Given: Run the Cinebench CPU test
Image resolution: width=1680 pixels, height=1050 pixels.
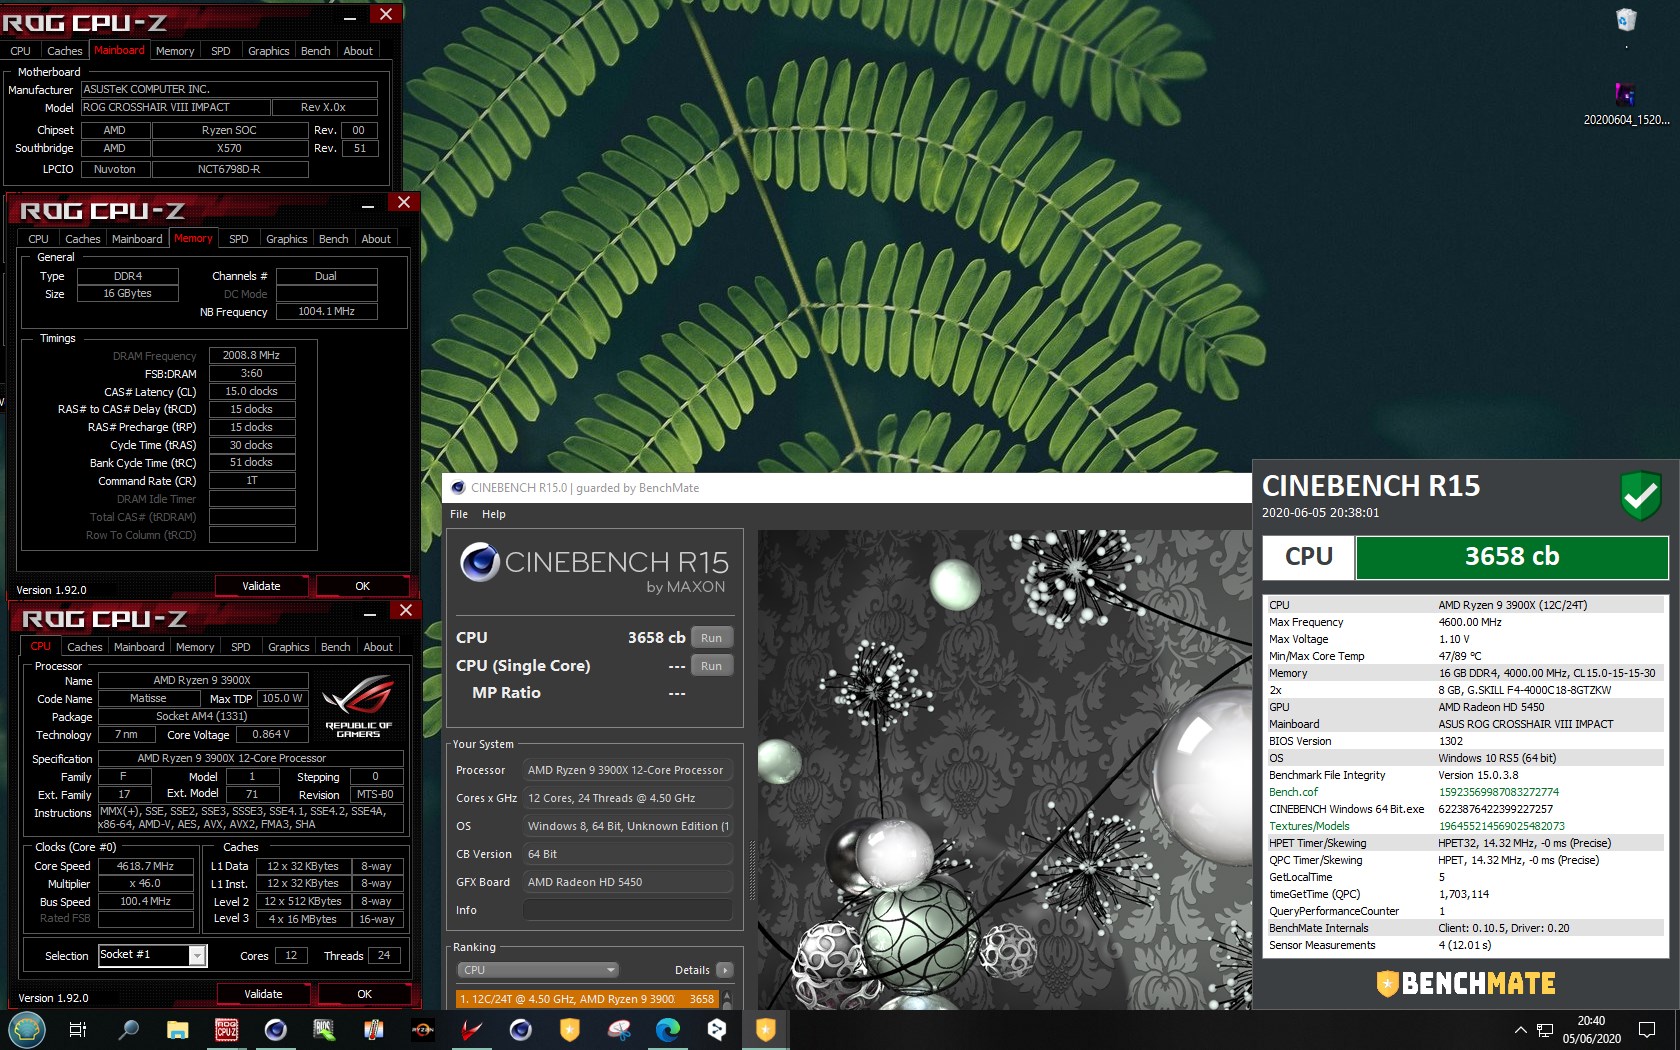Looking at the screenshot, I should pyautogui.click(x=711, y=638).
